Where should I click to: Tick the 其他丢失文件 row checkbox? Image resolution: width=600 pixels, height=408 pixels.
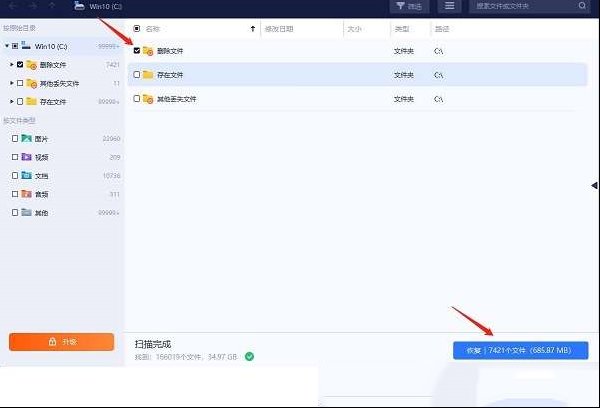(137, 99)
